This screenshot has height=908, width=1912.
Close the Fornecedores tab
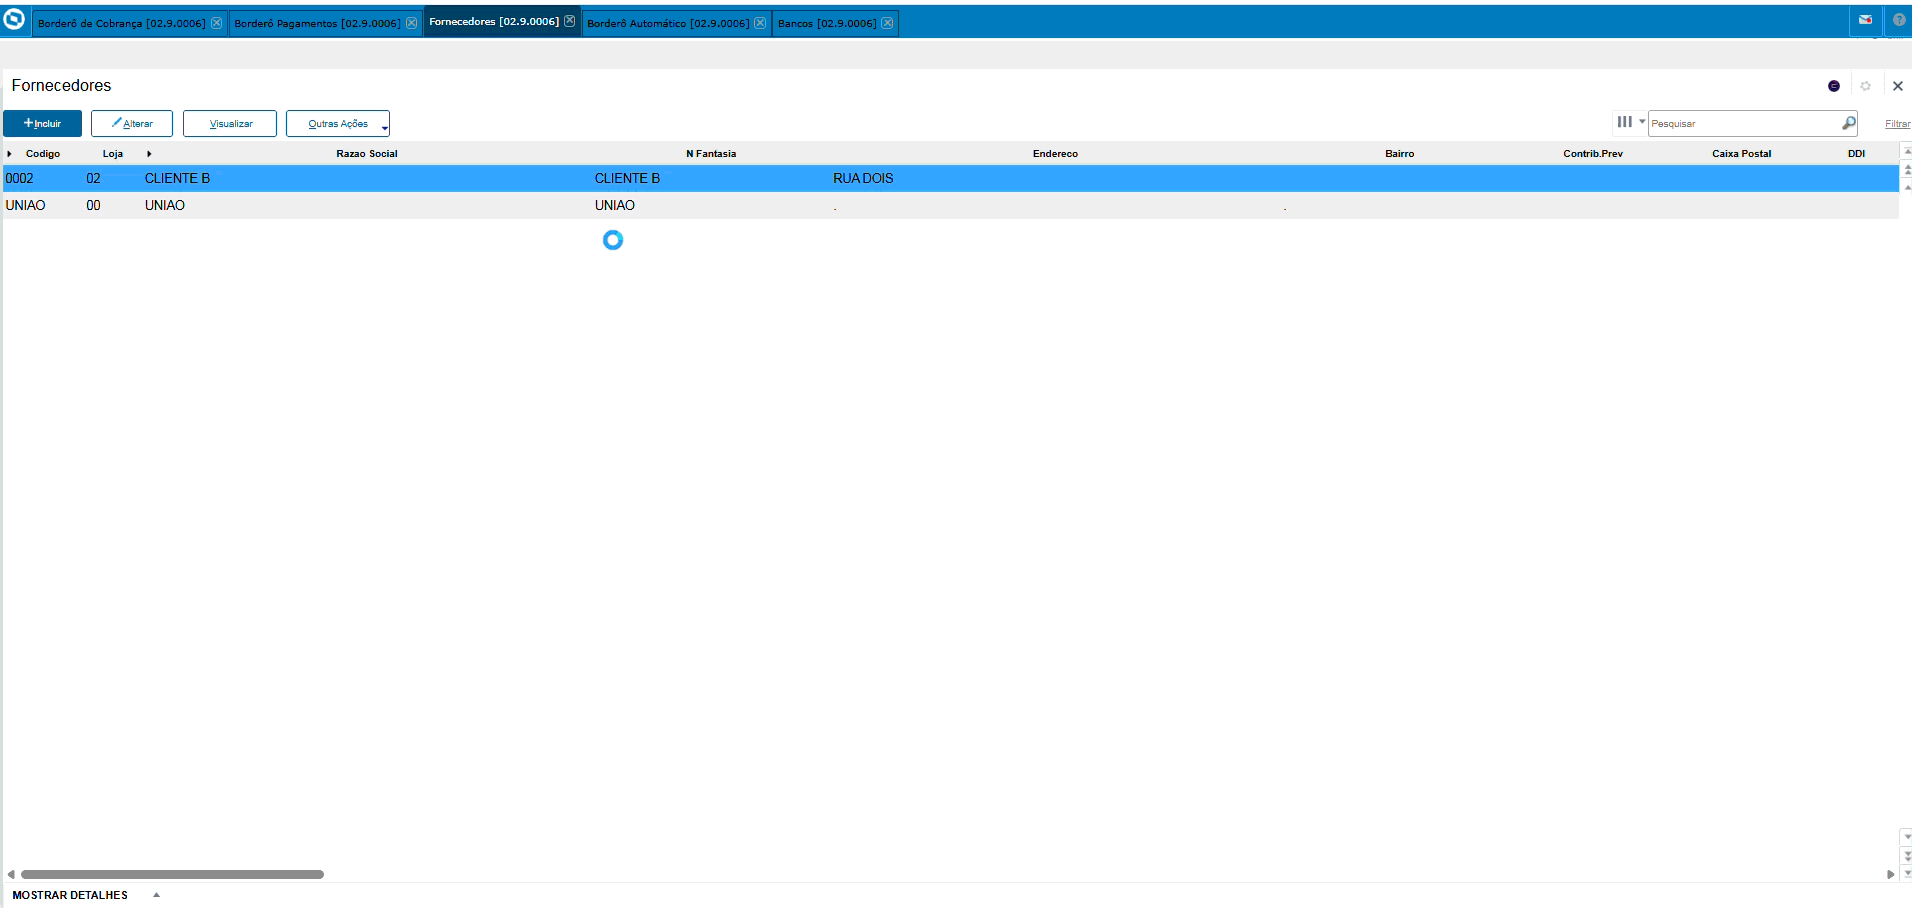(570, 21)
